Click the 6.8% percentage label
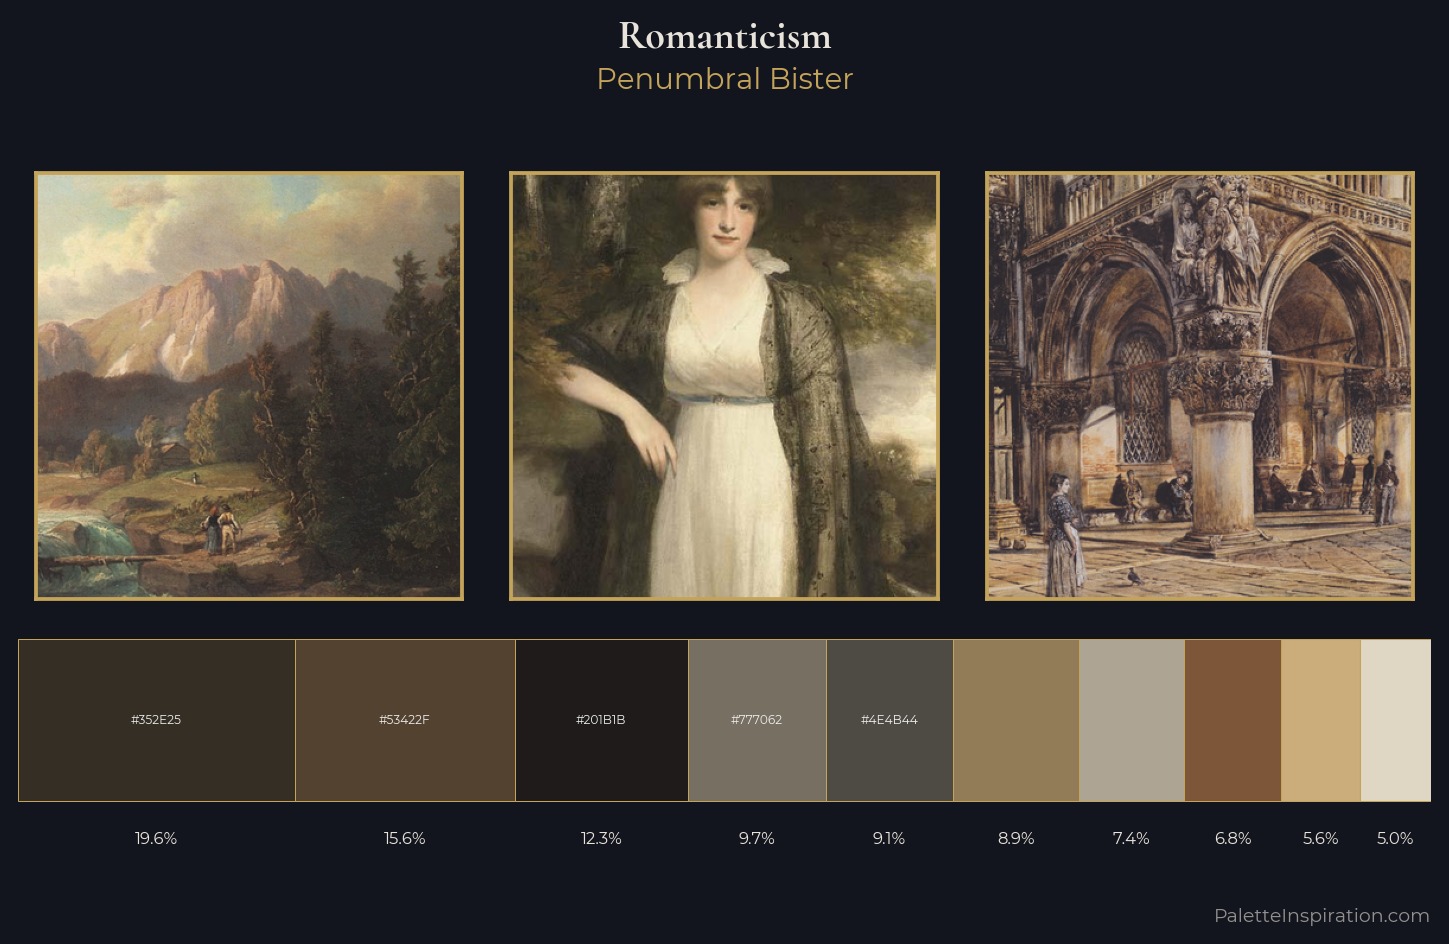This screenshot has height=944, width=1449. pos(1233,838)
